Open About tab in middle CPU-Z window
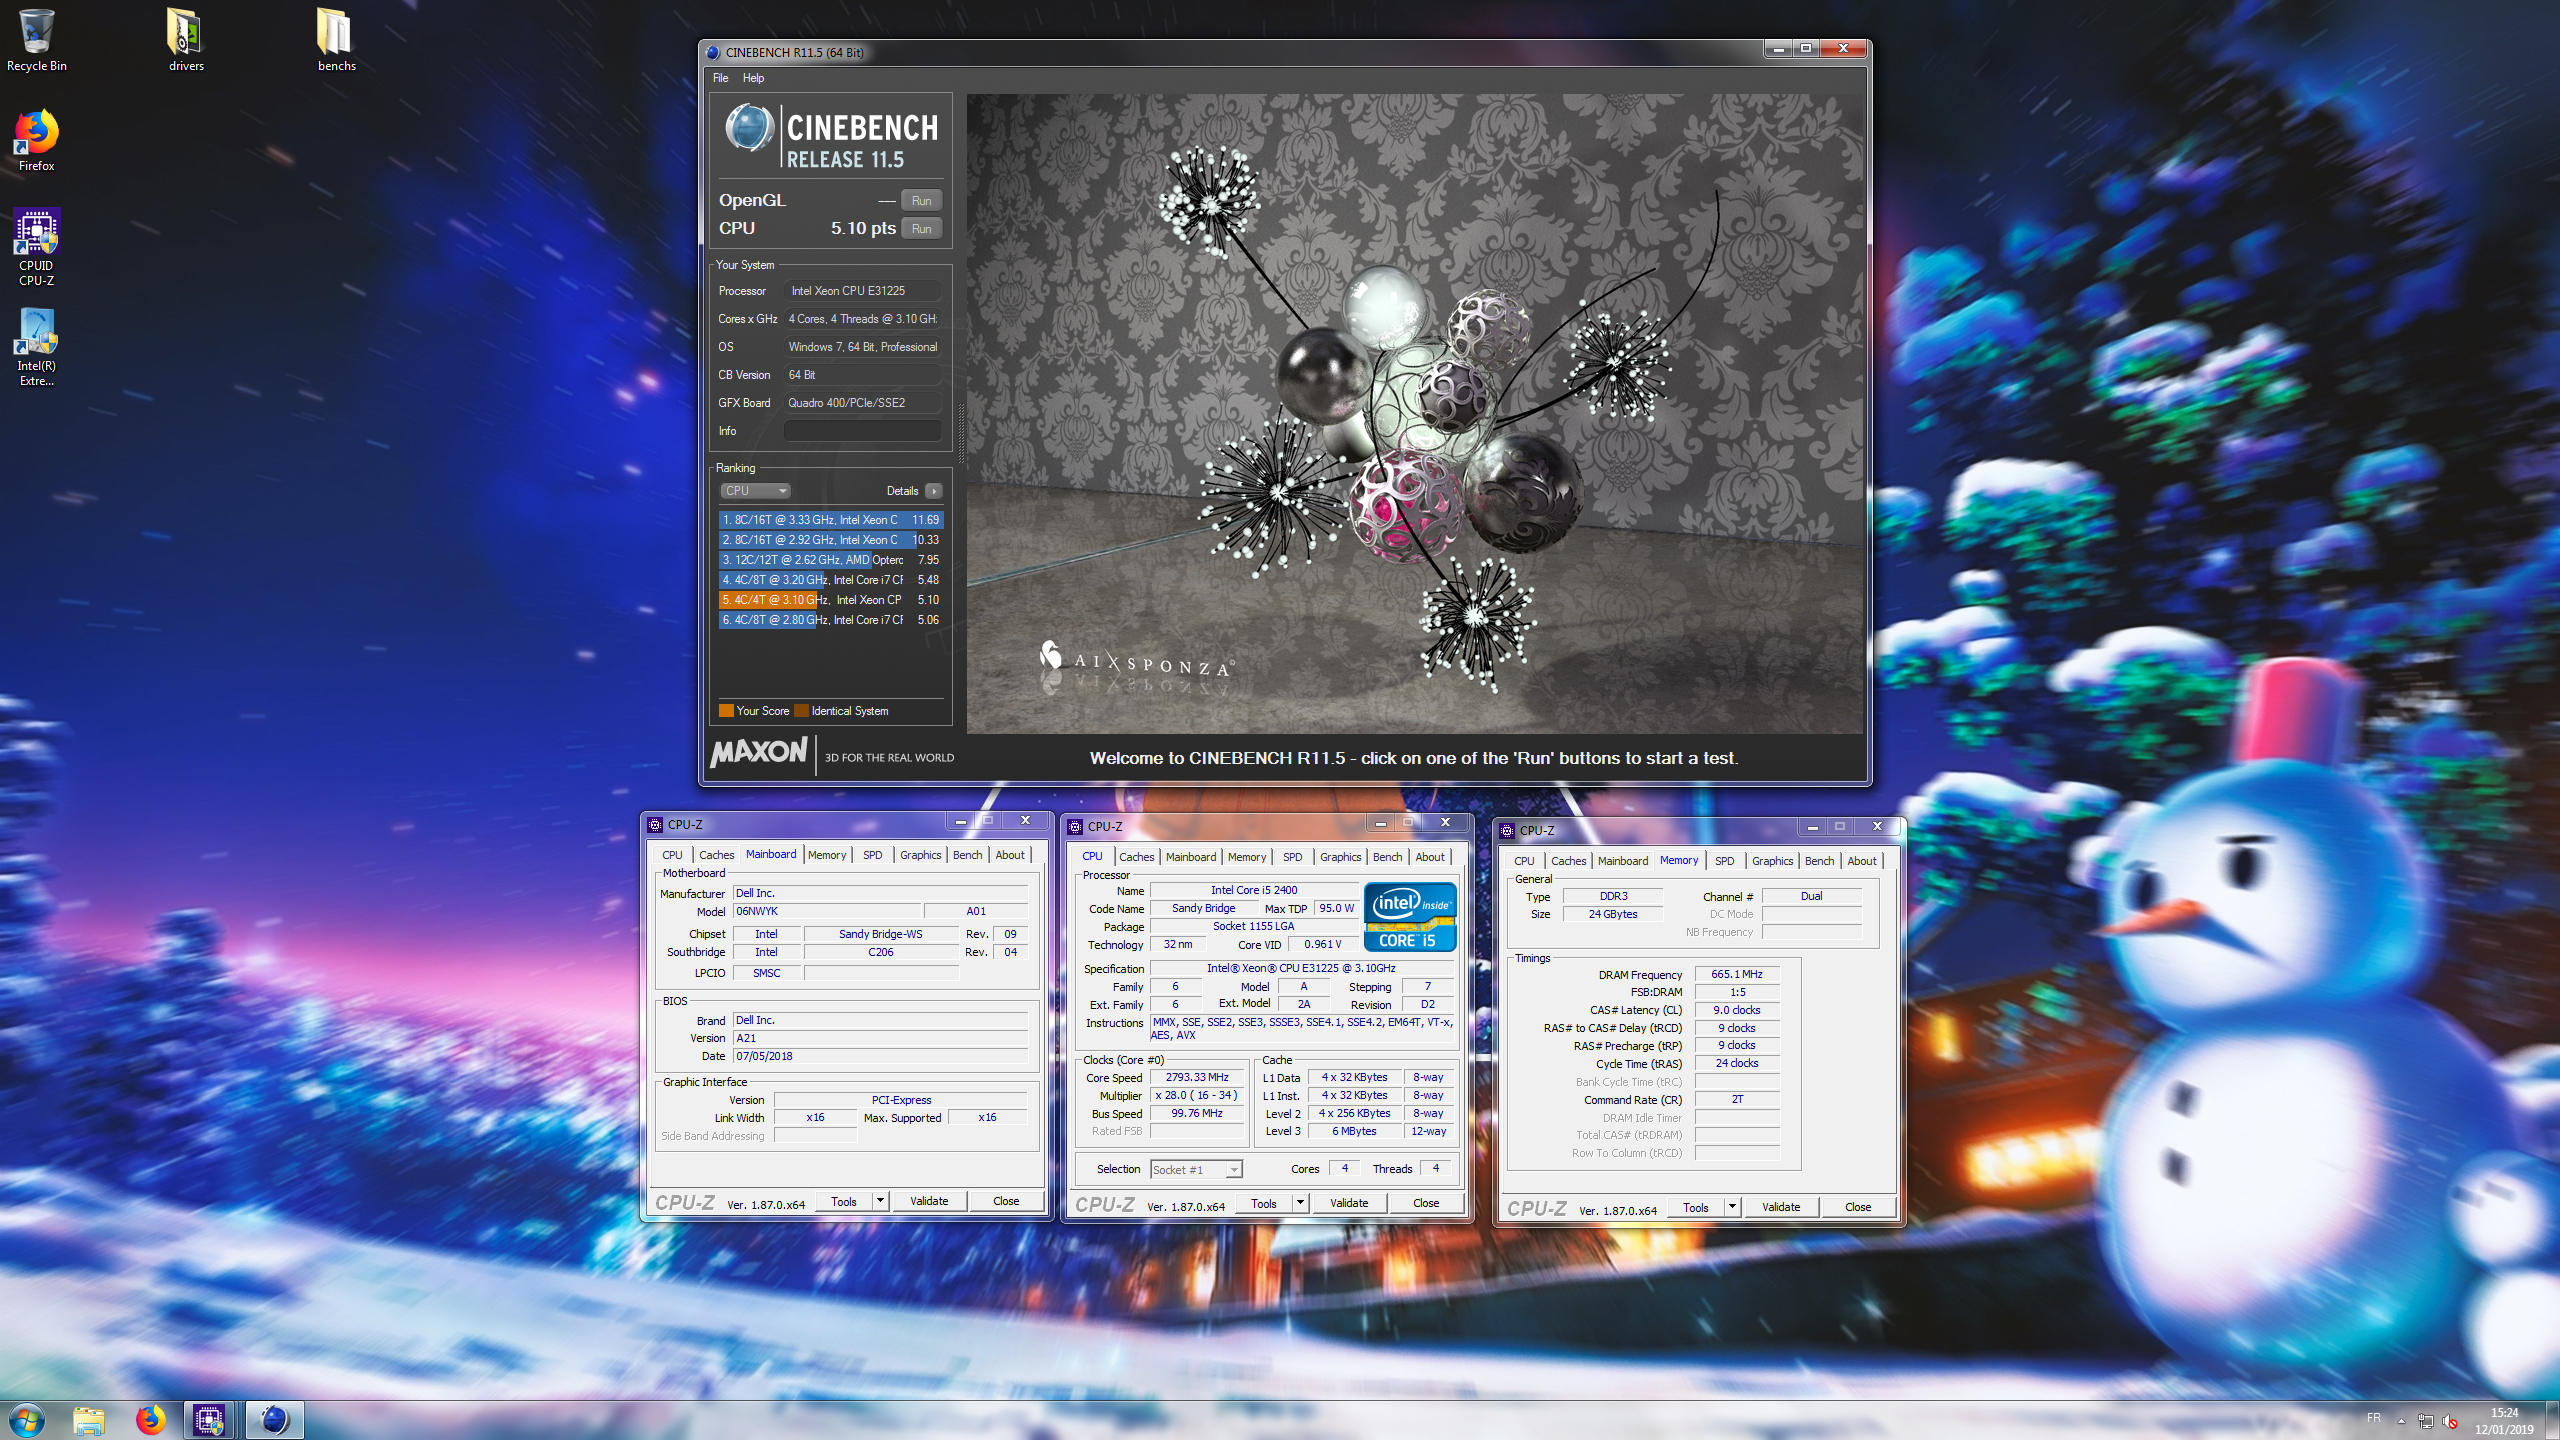Screen dimensions: 2560x1440 [x=1430, y=857]
